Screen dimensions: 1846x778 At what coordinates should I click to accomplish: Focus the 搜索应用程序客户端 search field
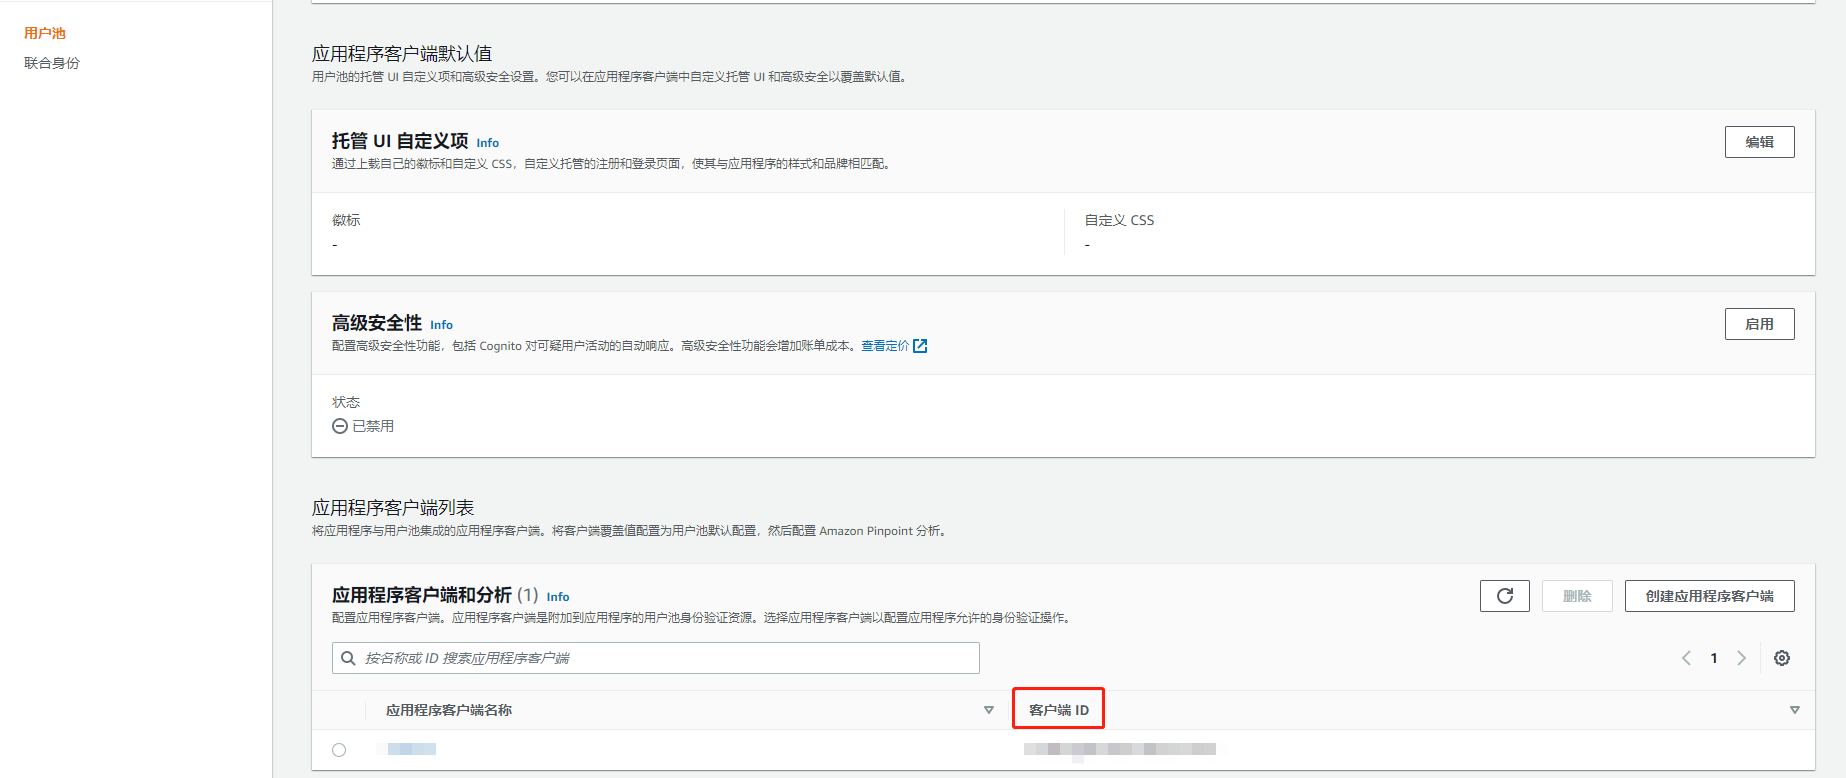(x=655, y=658)
